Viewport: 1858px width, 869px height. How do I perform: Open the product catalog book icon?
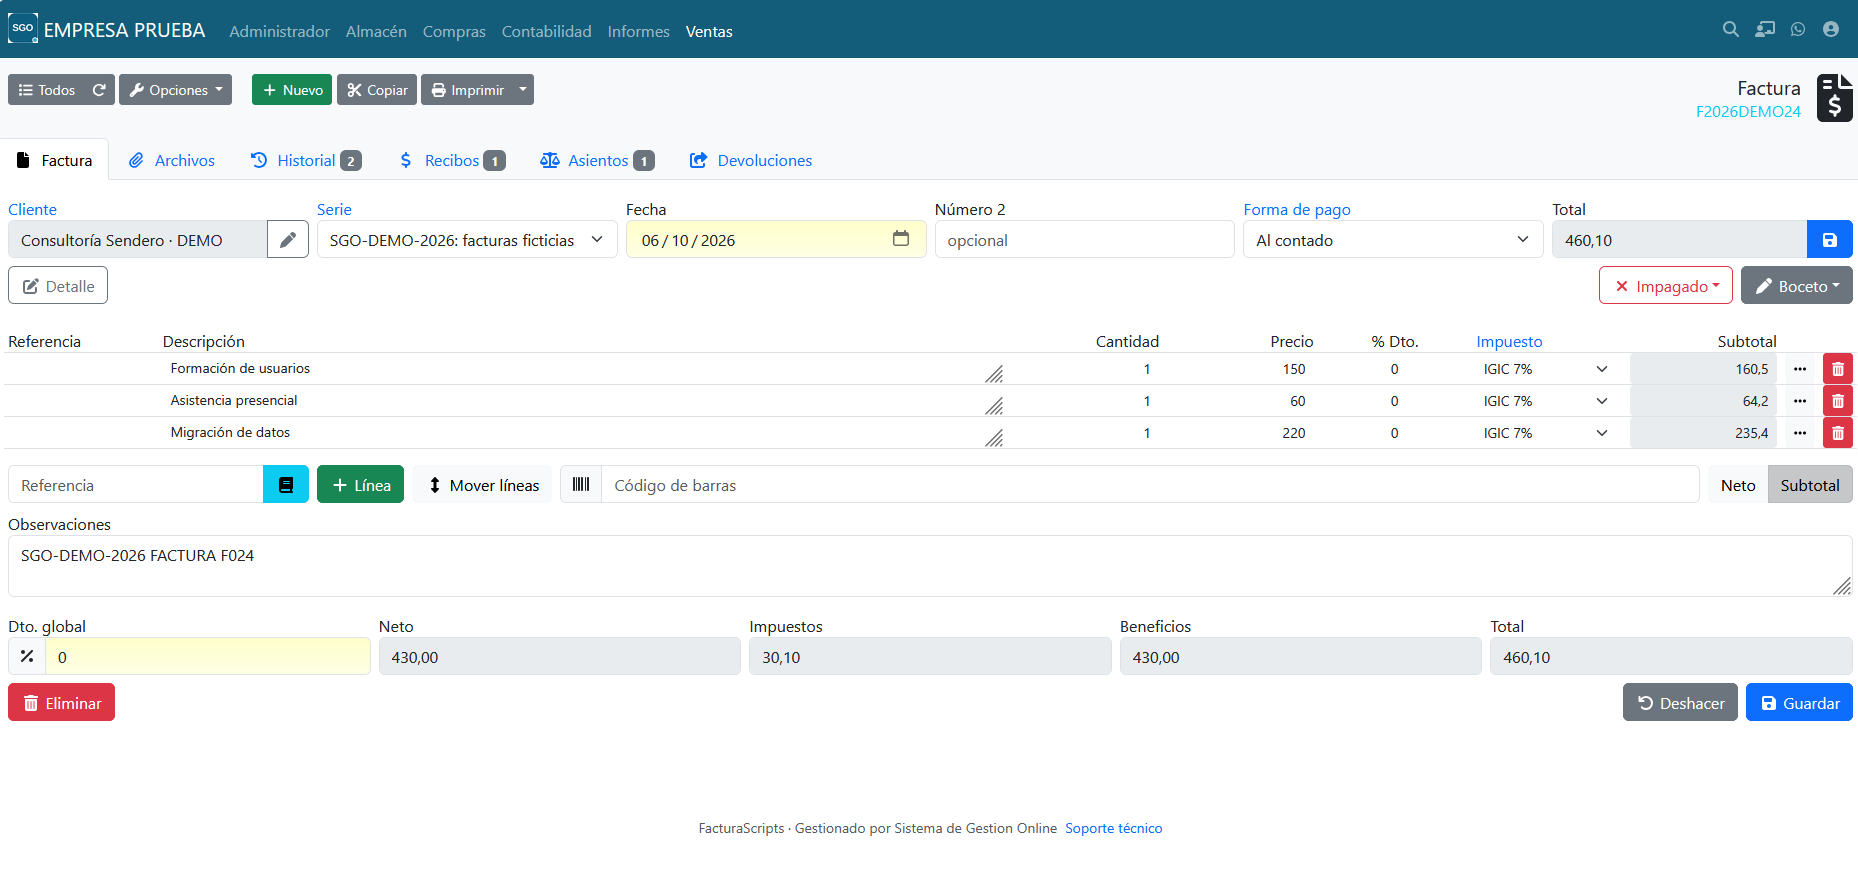(x=286, y=485)
